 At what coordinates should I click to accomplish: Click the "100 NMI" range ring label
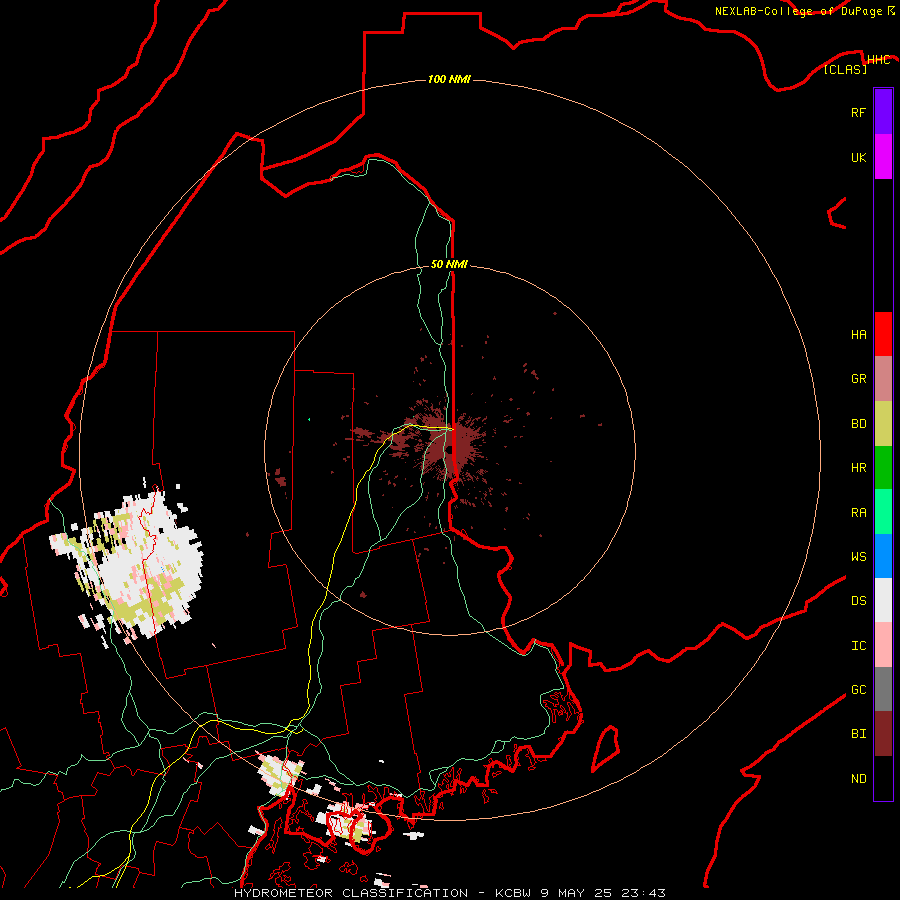point(449,79)
